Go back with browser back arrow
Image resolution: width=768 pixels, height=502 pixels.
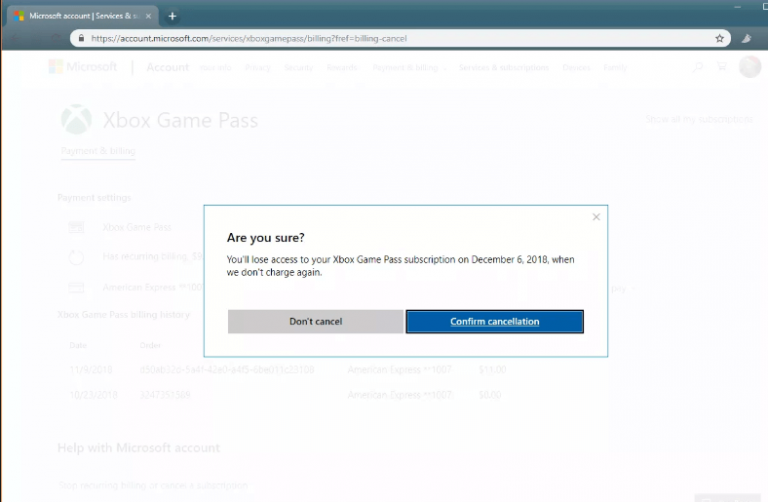[x=15, y=38]
